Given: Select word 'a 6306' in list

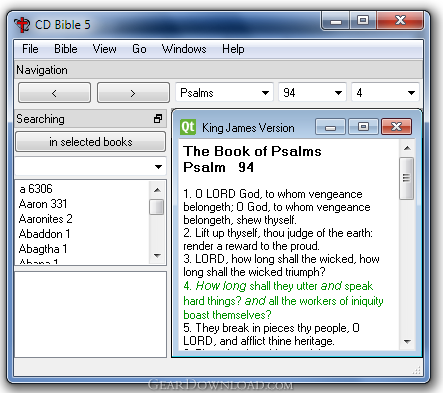Looking at the screenshot, I should coord(36,189).
